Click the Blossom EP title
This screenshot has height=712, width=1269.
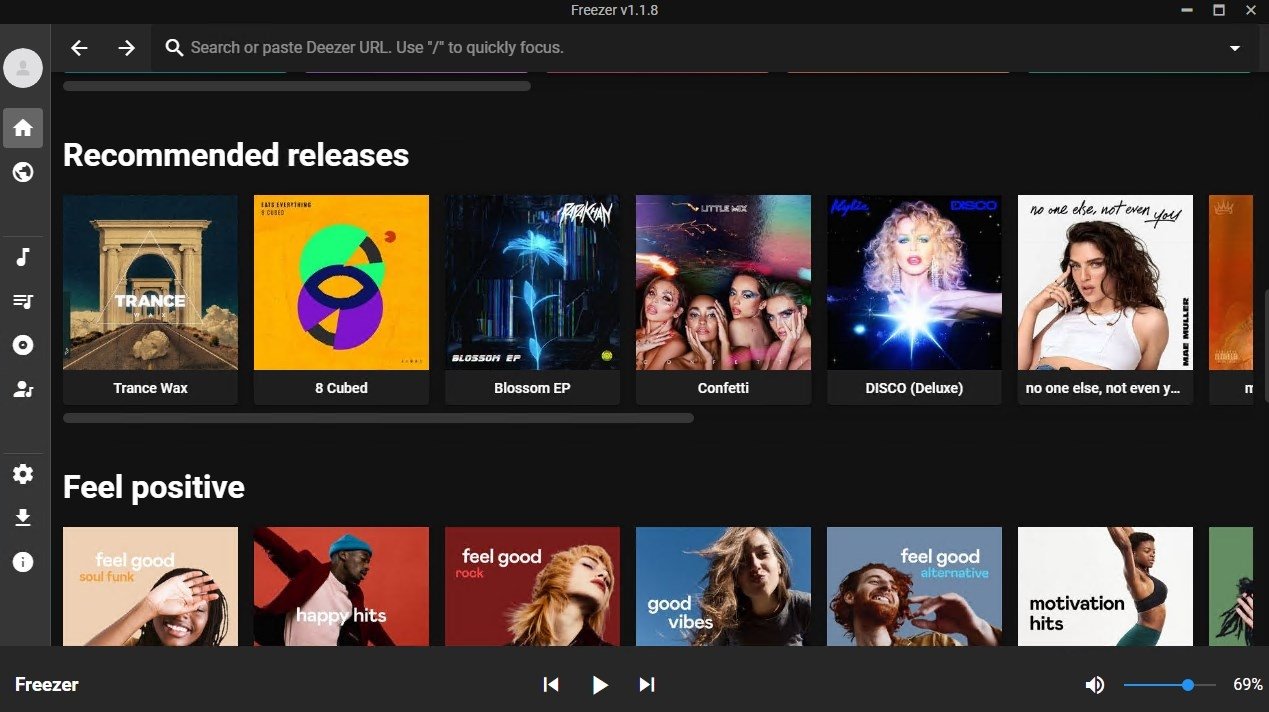click(x=532, y=388)
